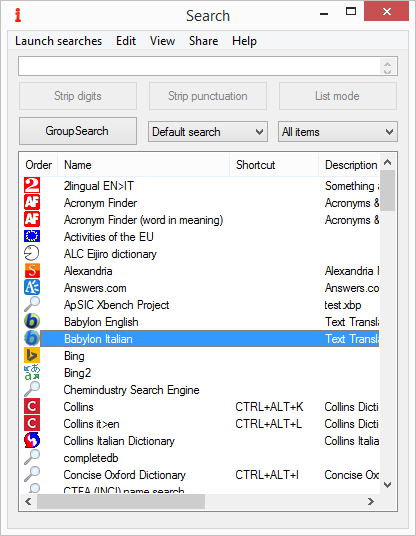
Task: Click the vertical scrollbar down arrow
Action: (x=388, y=485)
